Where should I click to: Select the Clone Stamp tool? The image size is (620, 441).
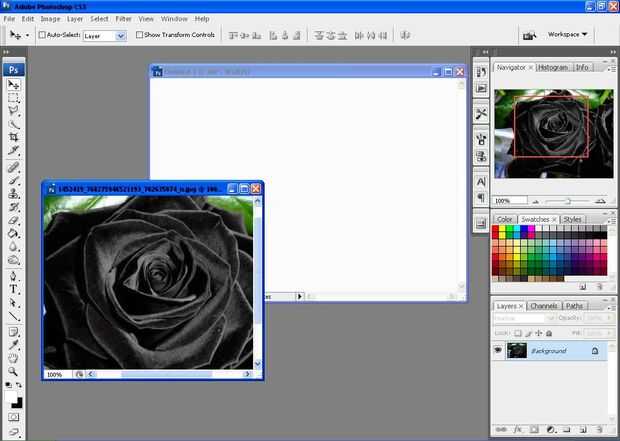tap(13, 194)
